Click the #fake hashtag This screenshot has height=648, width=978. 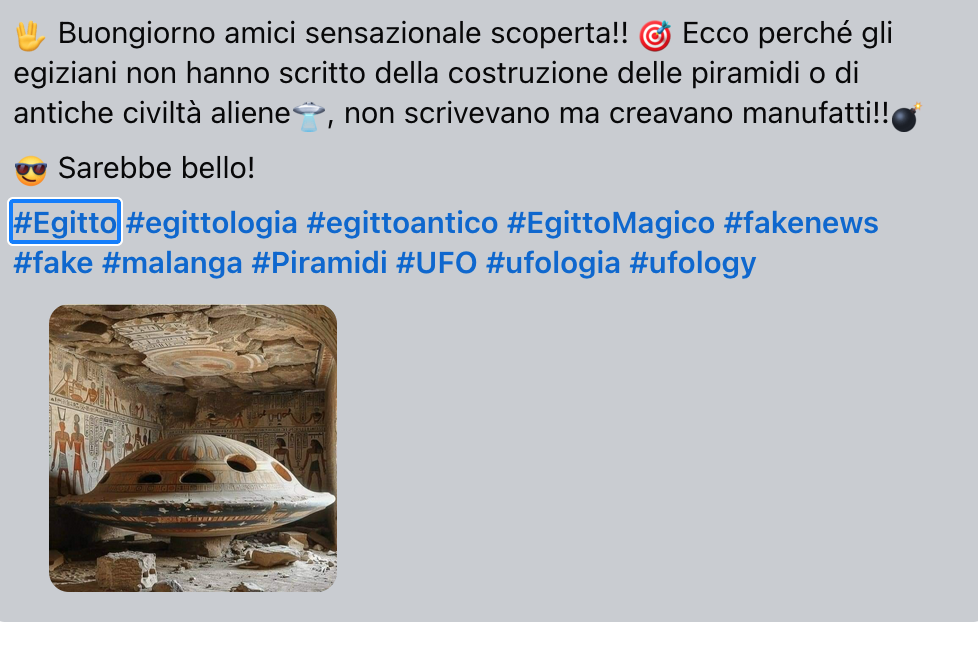[x=53, y=263]
